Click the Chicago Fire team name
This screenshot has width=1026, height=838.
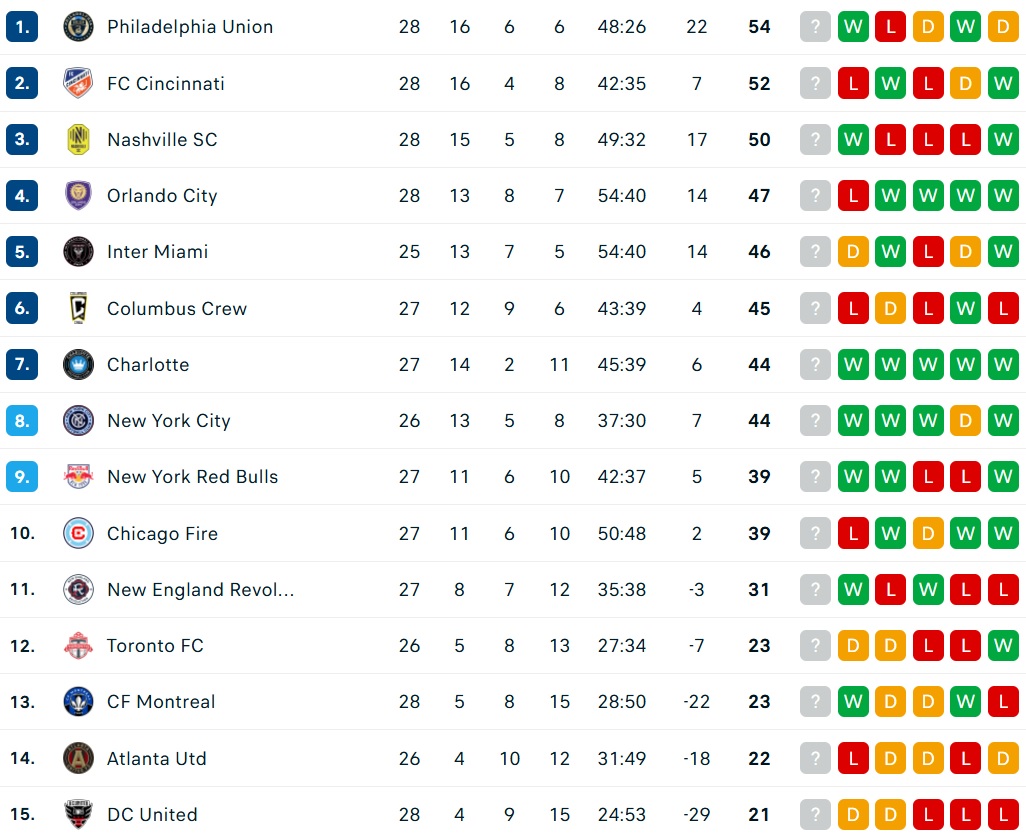tap(162, 534)
